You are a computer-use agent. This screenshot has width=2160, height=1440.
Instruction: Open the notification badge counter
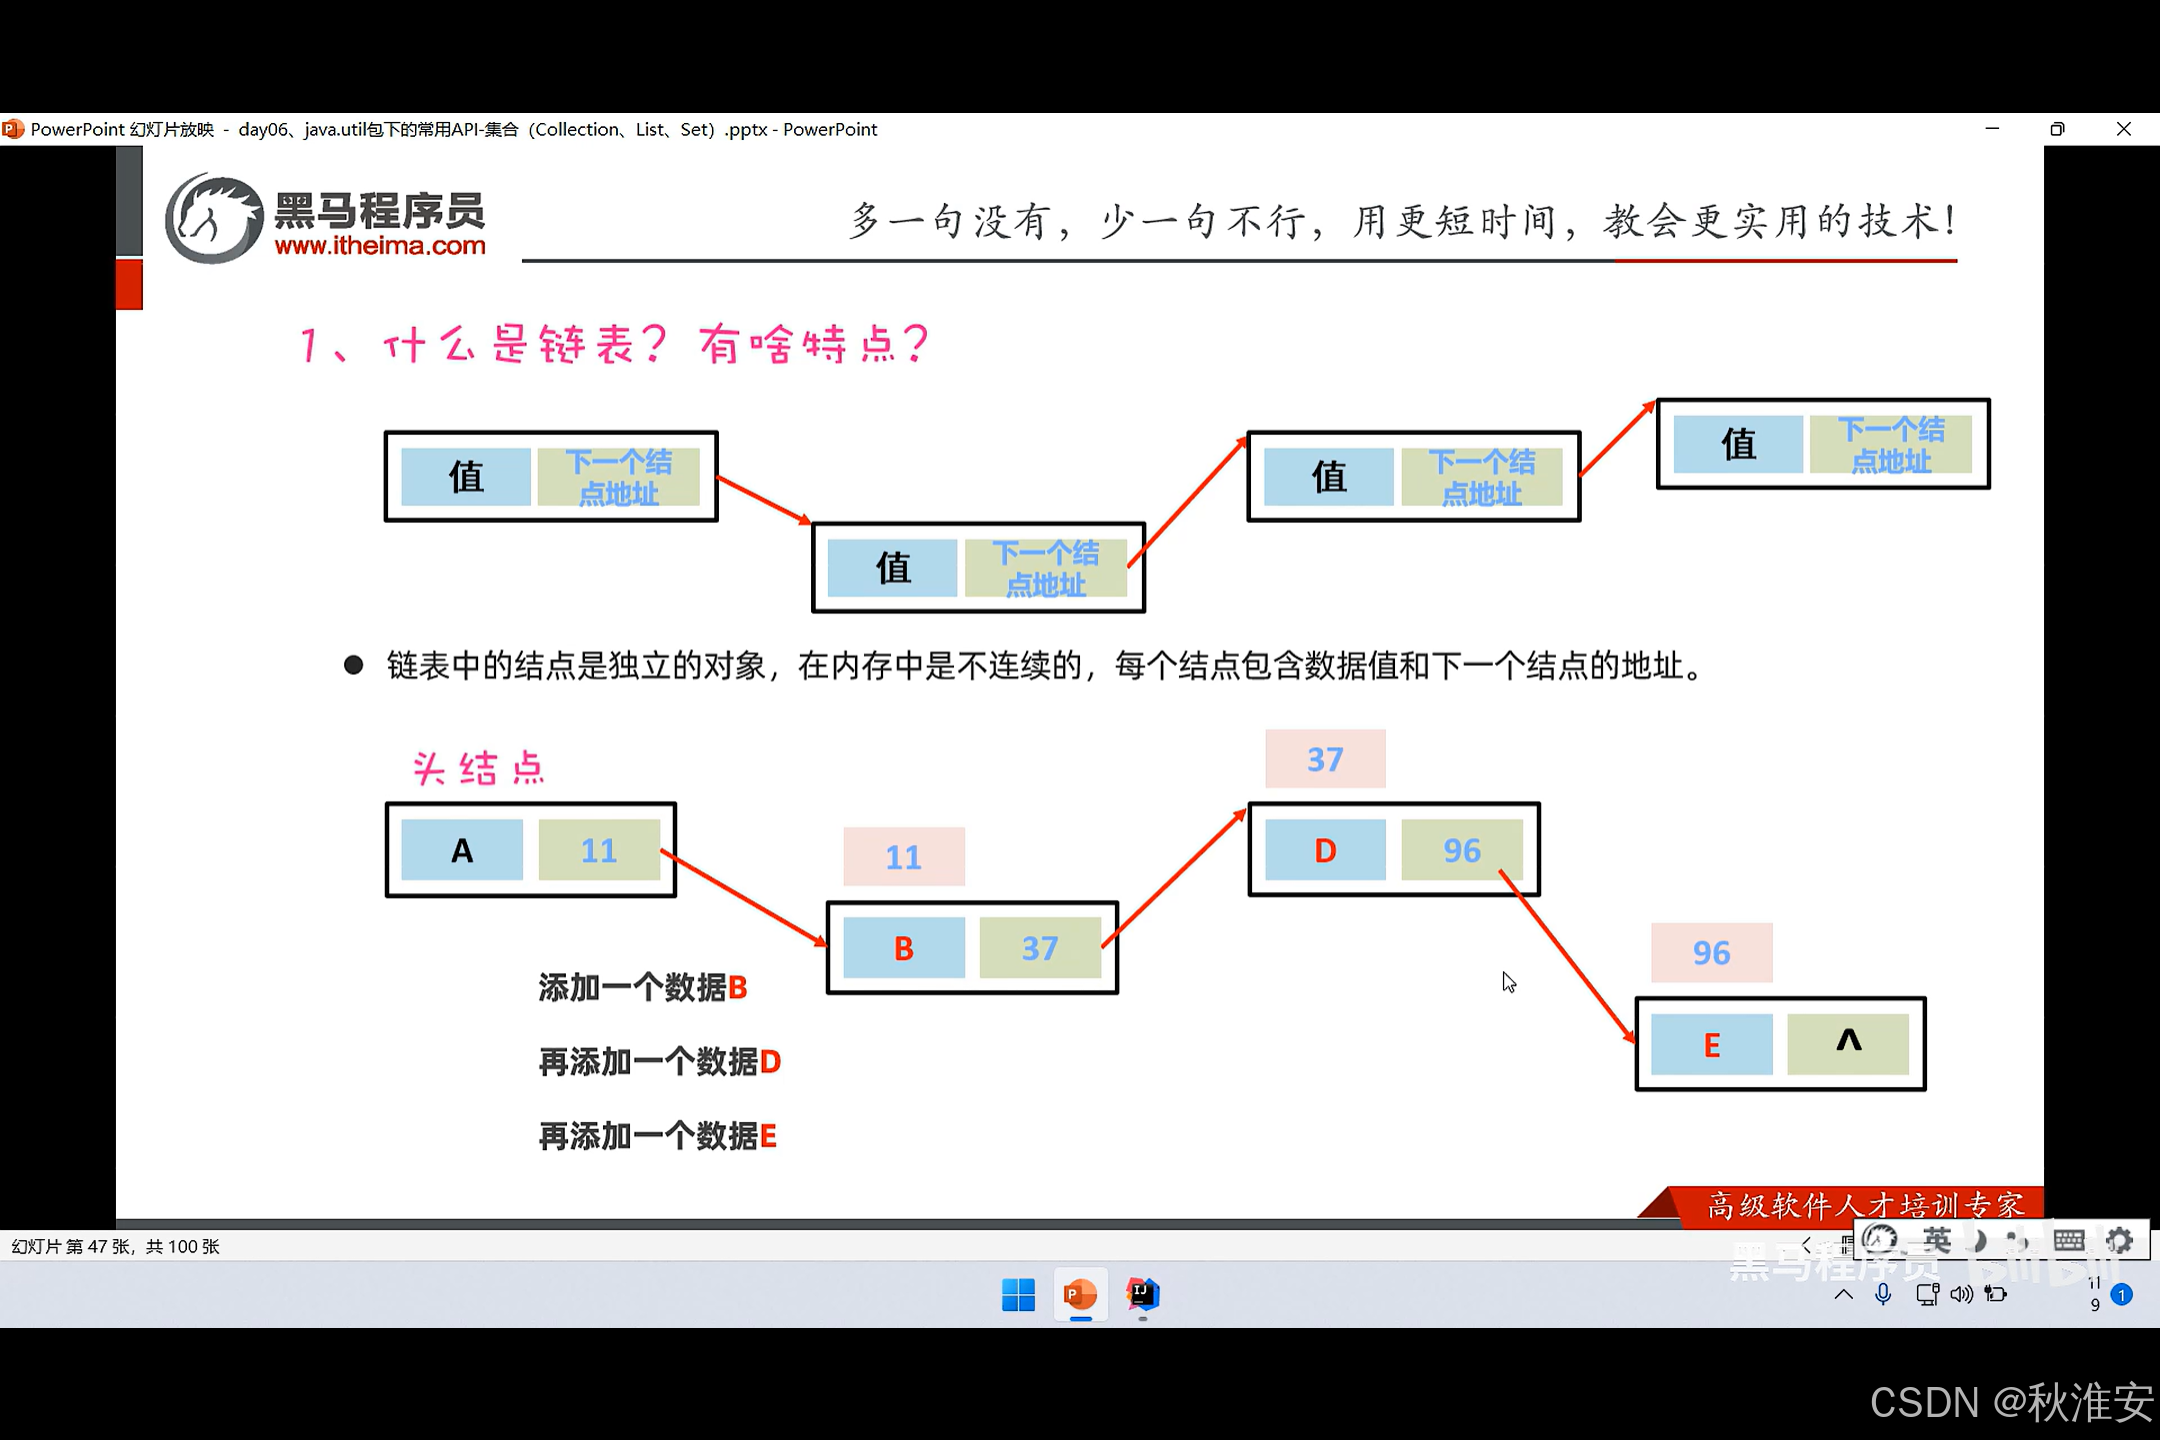click(x=2121, y=1295)
